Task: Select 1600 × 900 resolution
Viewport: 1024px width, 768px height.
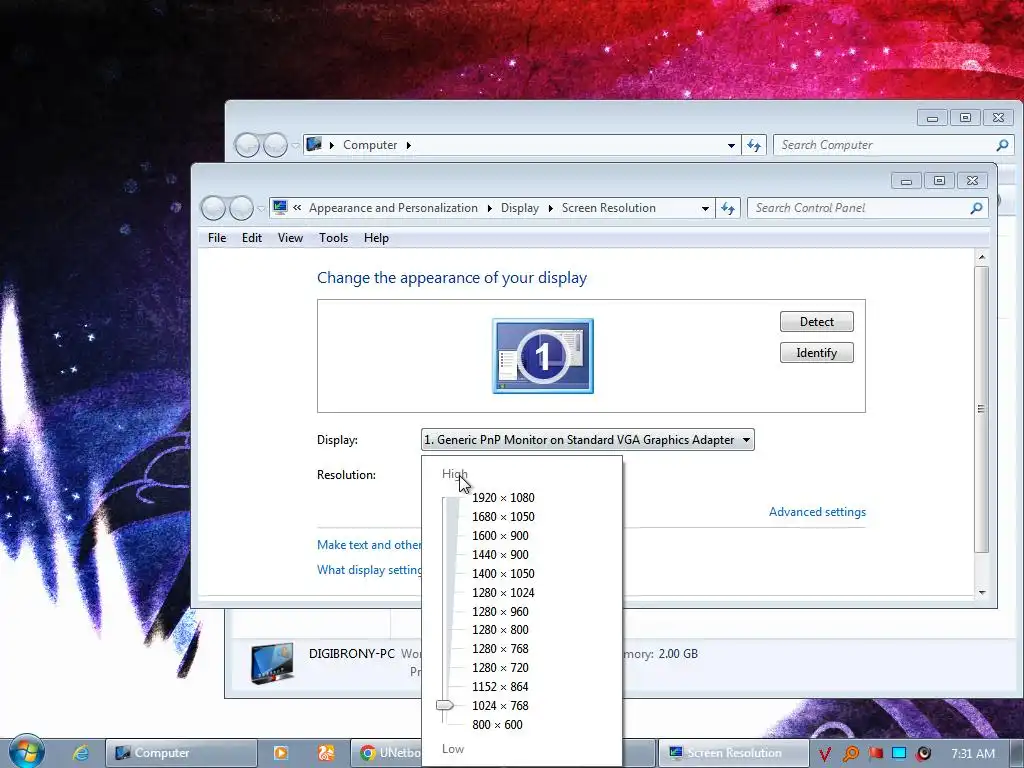Action: [x=500, y=536]
